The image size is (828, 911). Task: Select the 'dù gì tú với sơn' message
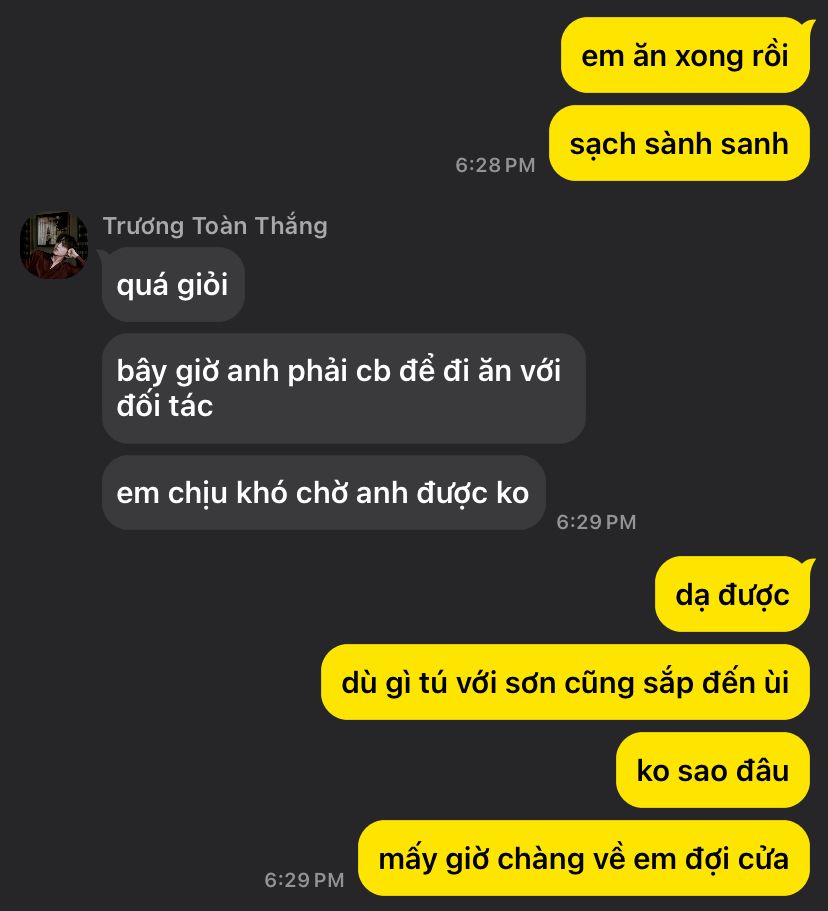[565, 682]
